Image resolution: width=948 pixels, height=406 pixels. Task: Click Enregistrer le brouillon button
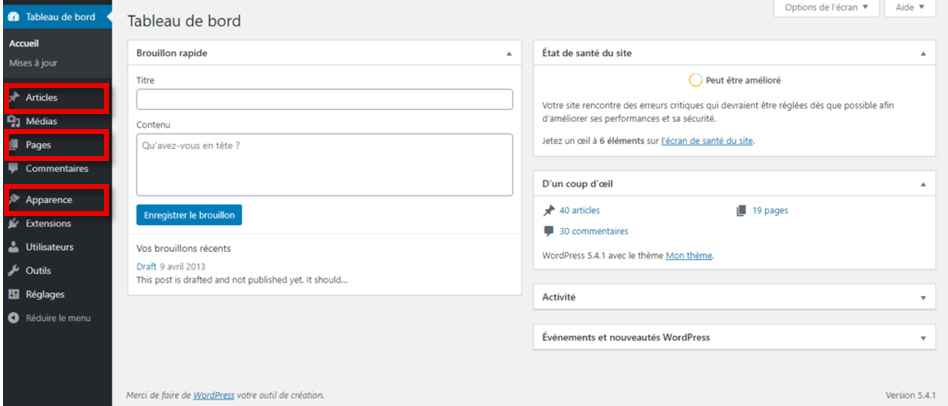pyautogui.click(x=189, y=215)
